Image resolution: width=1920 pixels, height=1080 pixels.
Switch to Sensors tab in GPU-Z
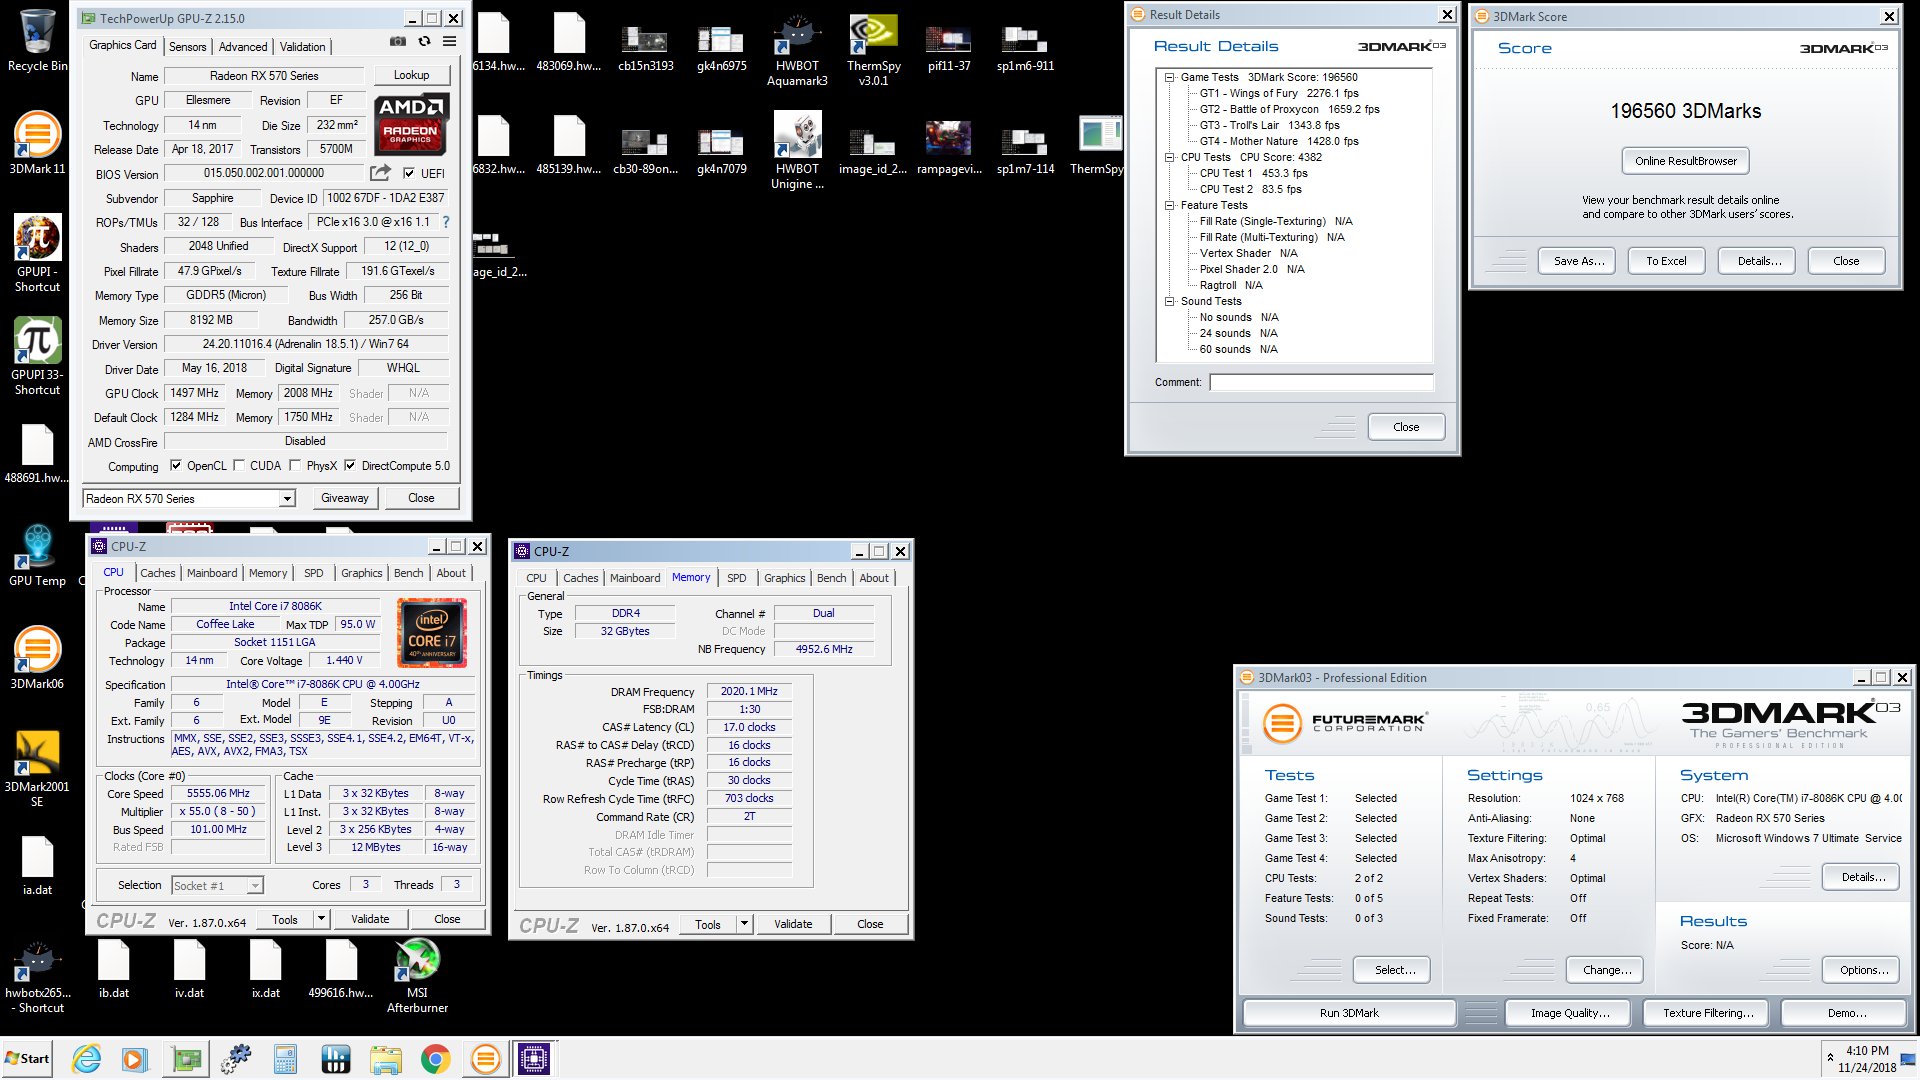(x=187, y=46)
